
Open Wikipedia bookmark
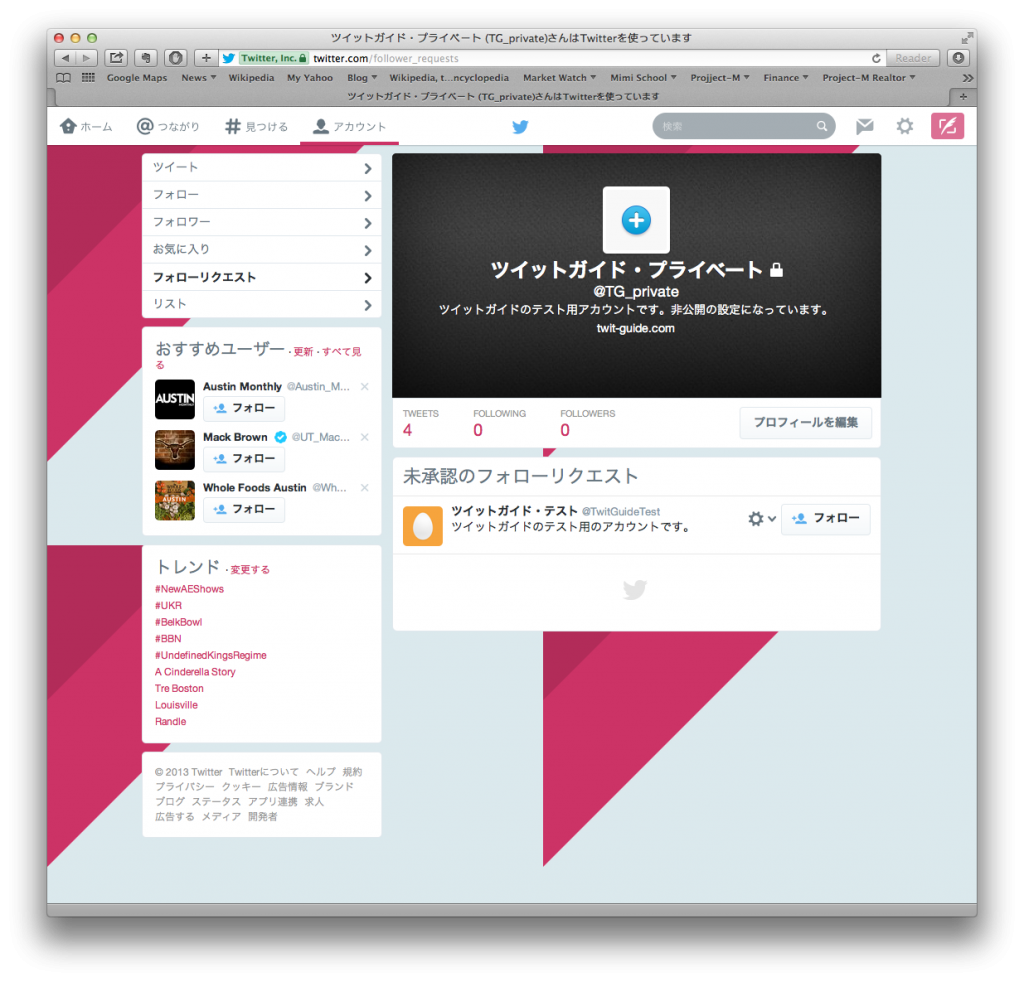point(251,78)
